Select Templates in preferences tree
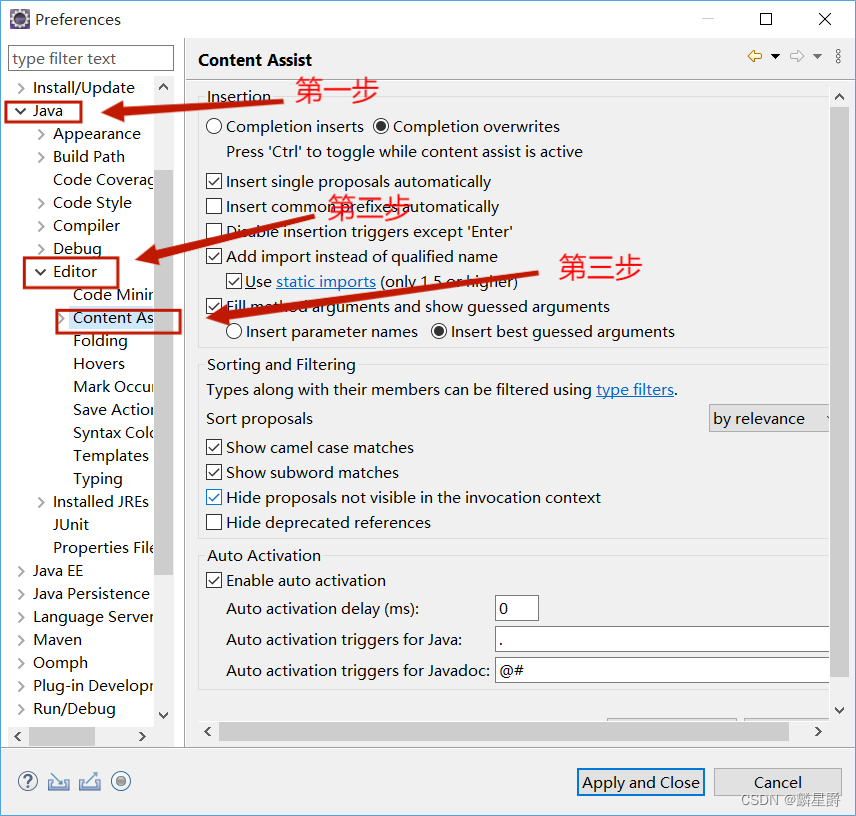This screenshot has width=856, height=816. [111, 455]
